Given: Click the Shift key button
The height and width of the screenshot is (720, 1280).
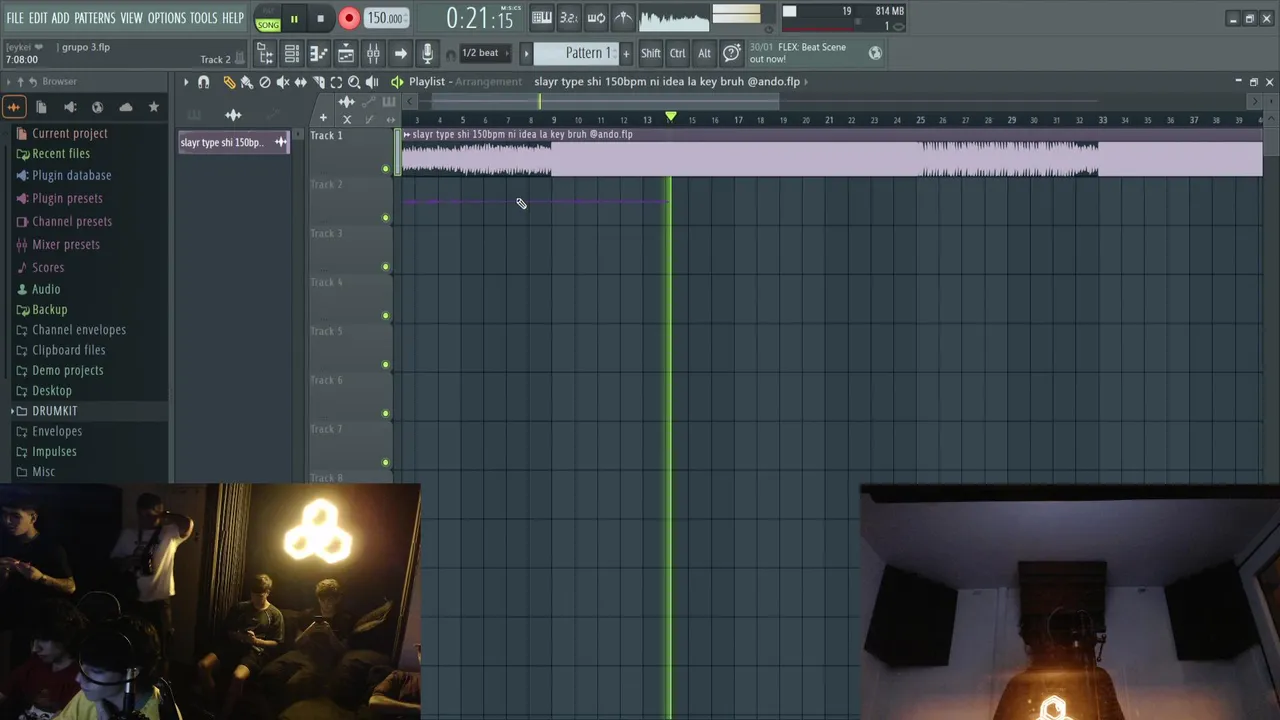Looking at the screenshot, I should pyautogui.click(x=651, y=53).
